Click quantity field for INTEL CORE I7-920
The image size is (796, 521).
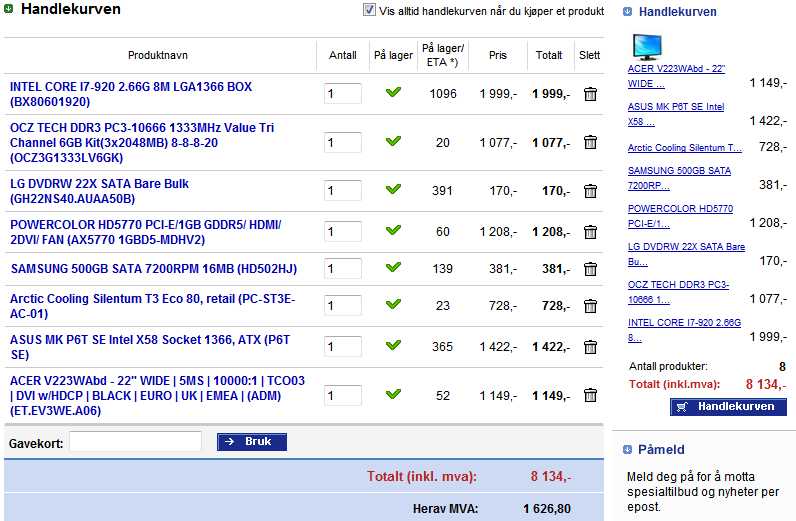[343, 93]
